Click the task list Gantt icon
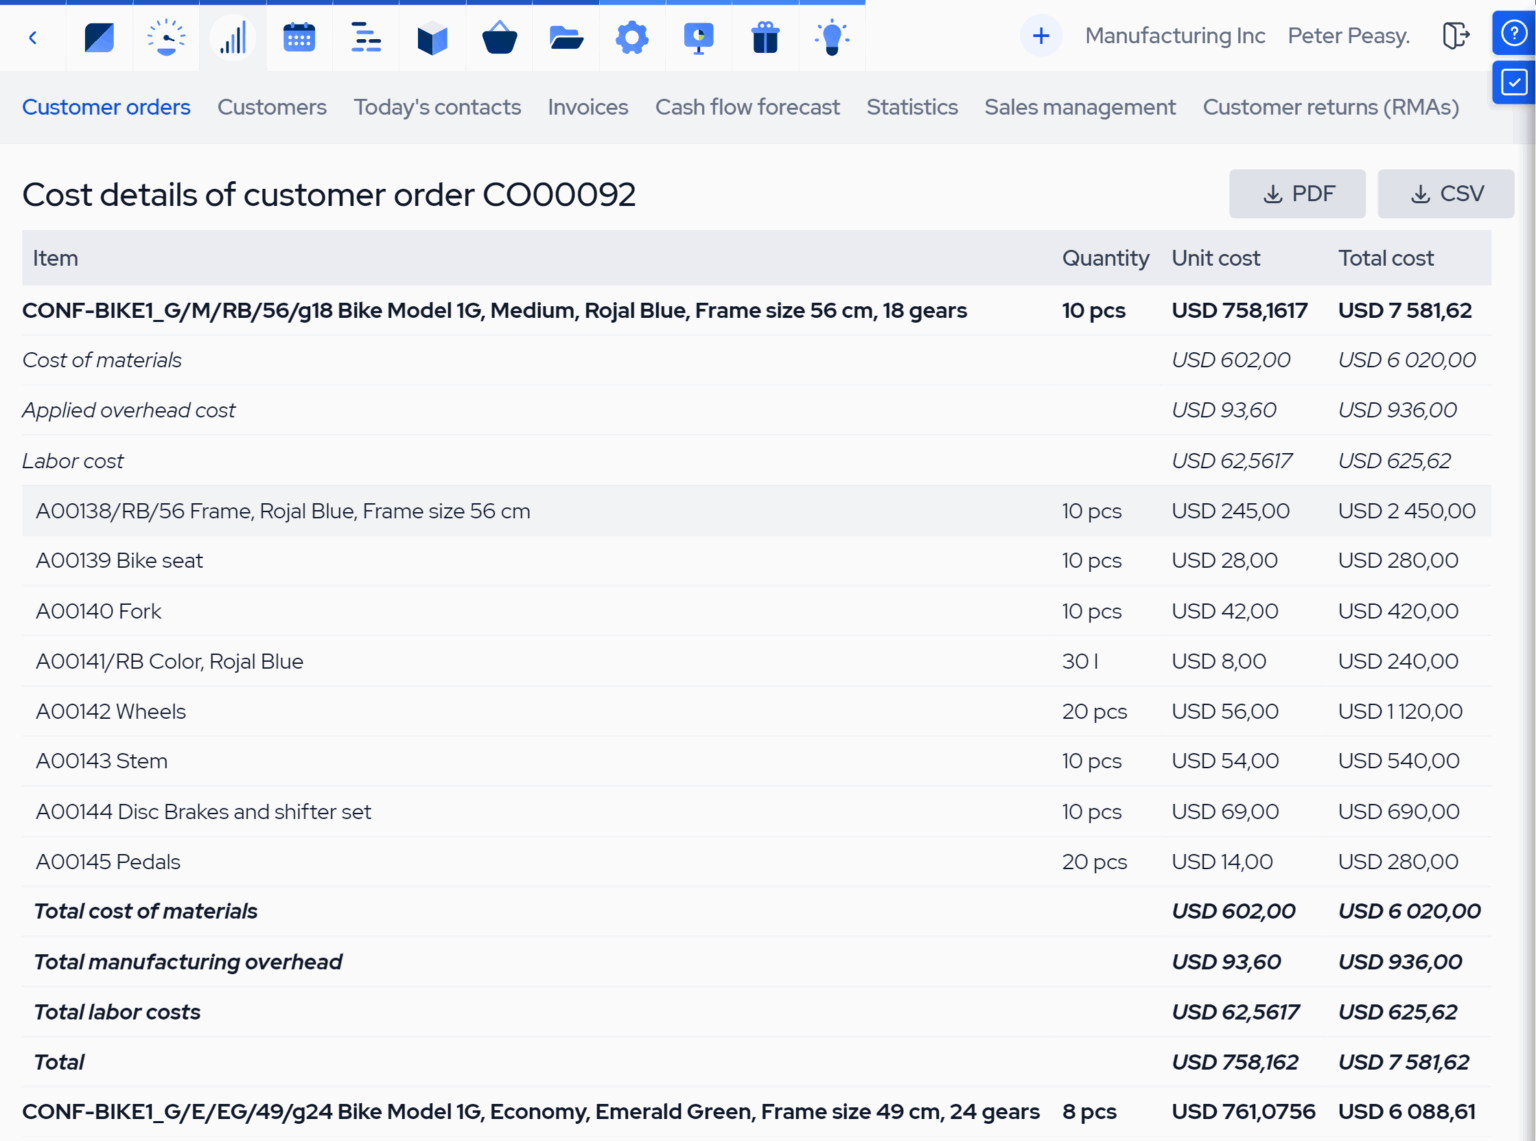Viewport: 1536px width, 1141px height. [365, 37]
